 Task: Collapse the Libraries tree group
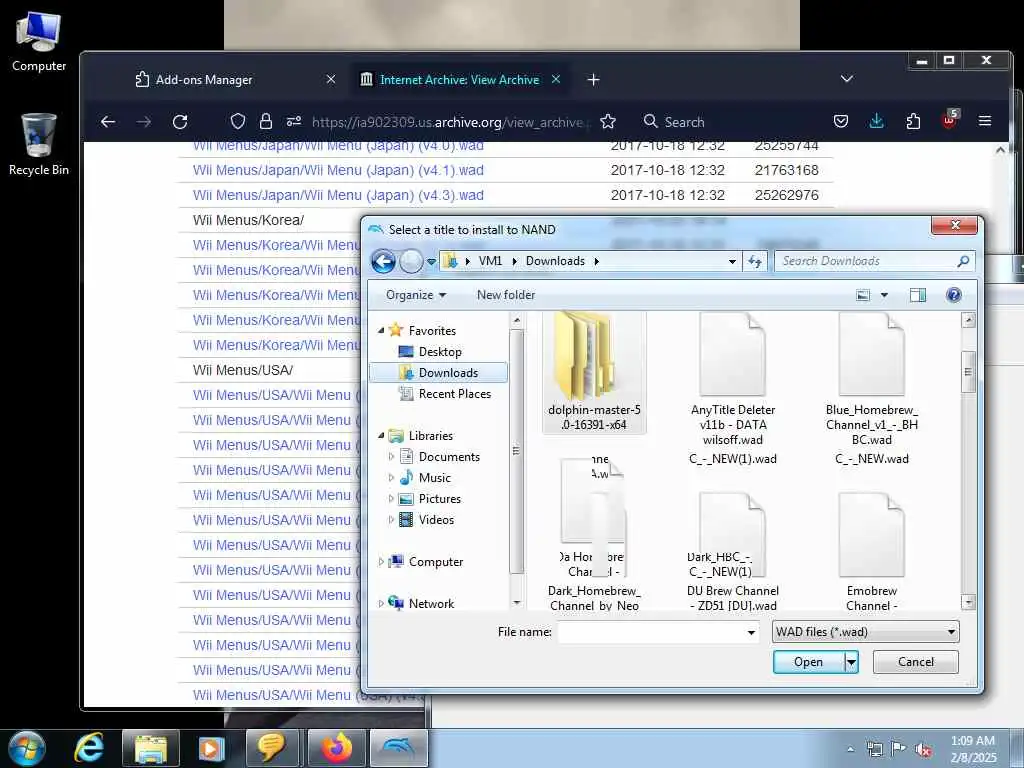click(381, 435)
